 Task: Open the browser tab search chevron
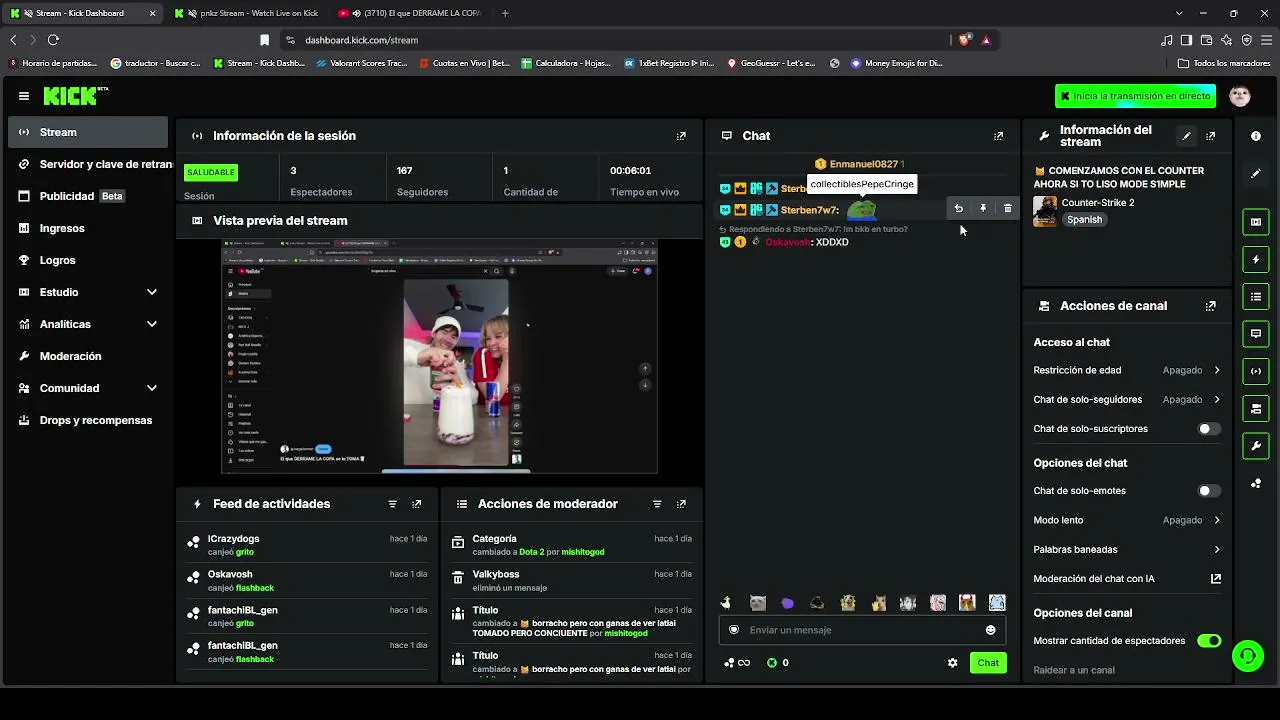(x=1179, y=13)
